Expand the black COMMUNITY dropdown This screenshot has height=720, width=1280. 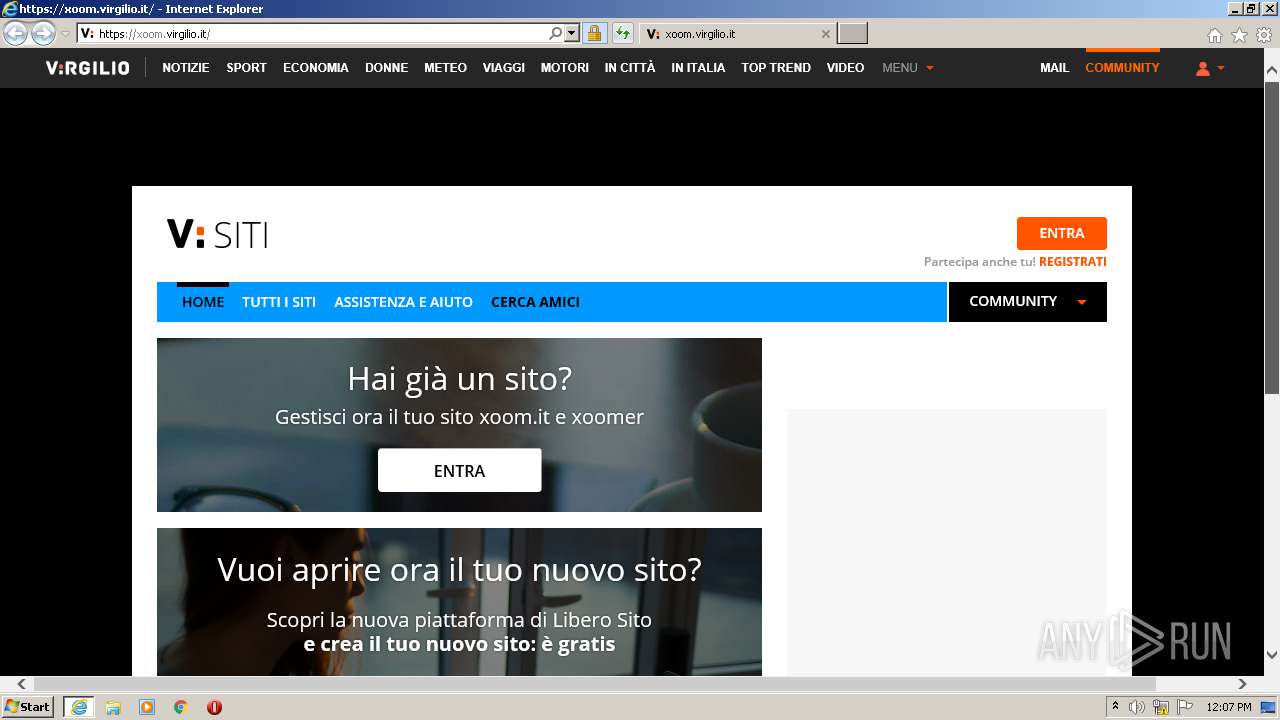pyautogui.click(x=1027, y=302)
